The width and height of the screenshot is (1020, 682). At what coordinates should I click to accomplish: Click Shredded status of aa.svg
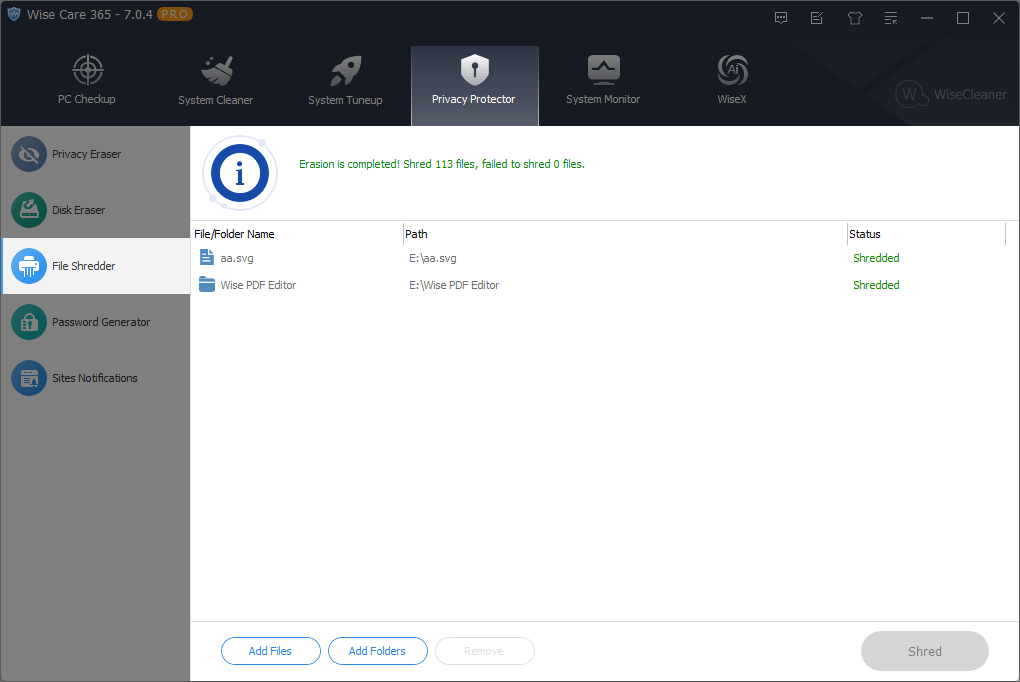[x=876, y=258]
